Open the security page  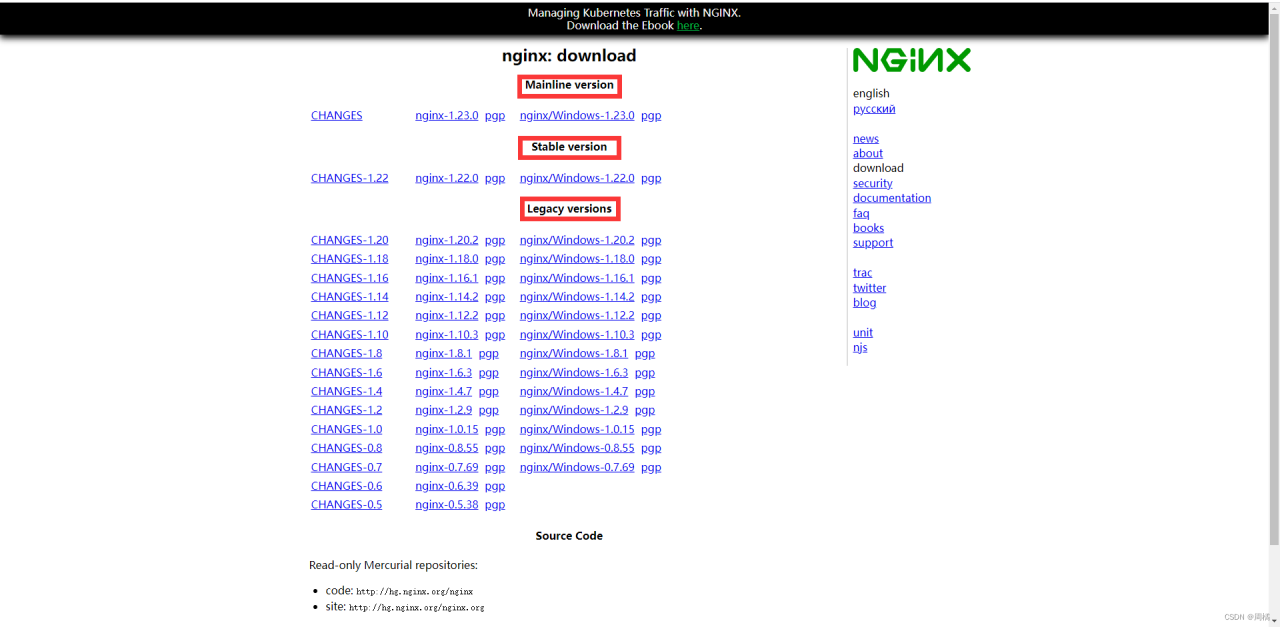(872, 183)
